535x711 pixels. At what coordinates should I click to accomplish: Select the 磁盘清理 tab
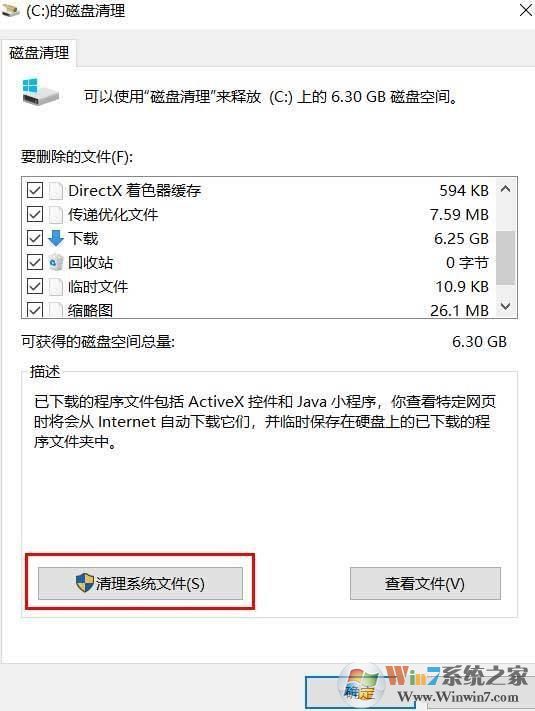[x=39, y=53]
